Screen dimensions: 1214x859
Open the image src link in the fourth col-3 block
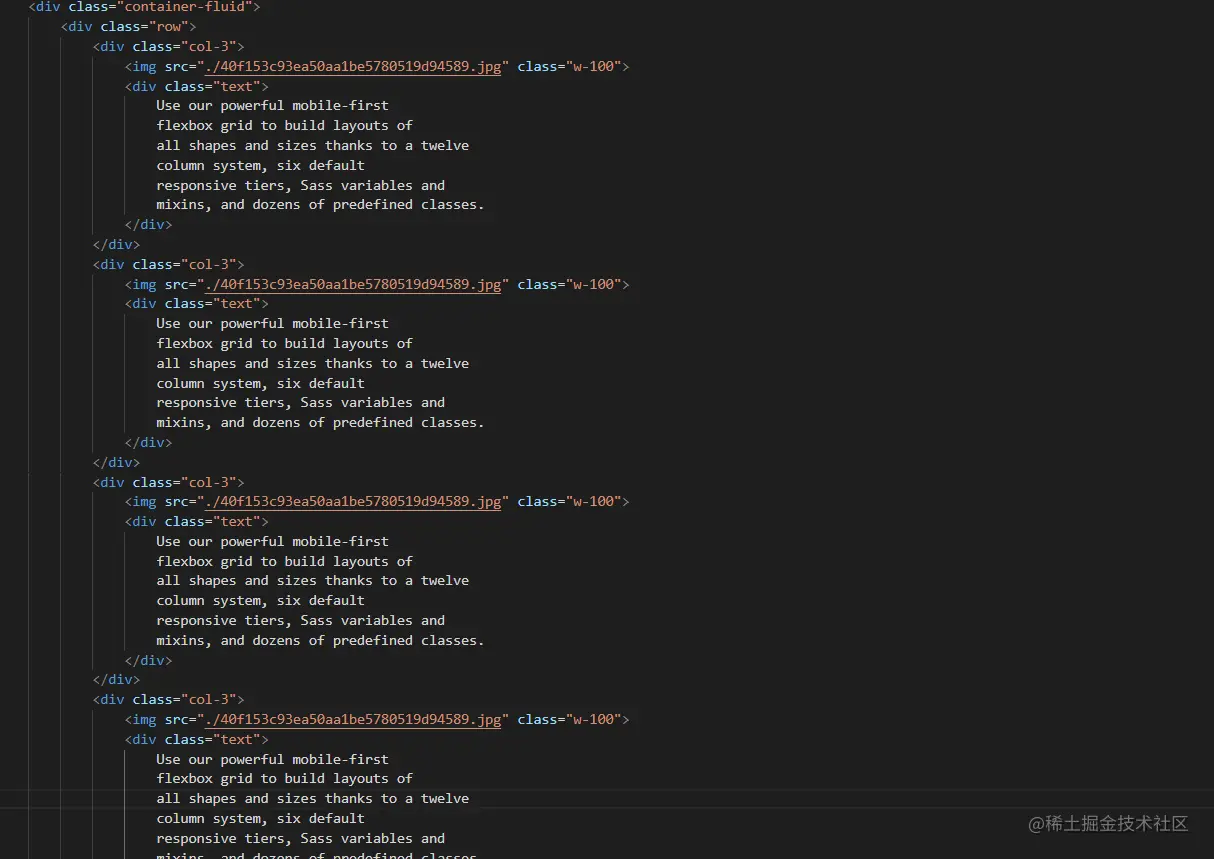[352, 719]
